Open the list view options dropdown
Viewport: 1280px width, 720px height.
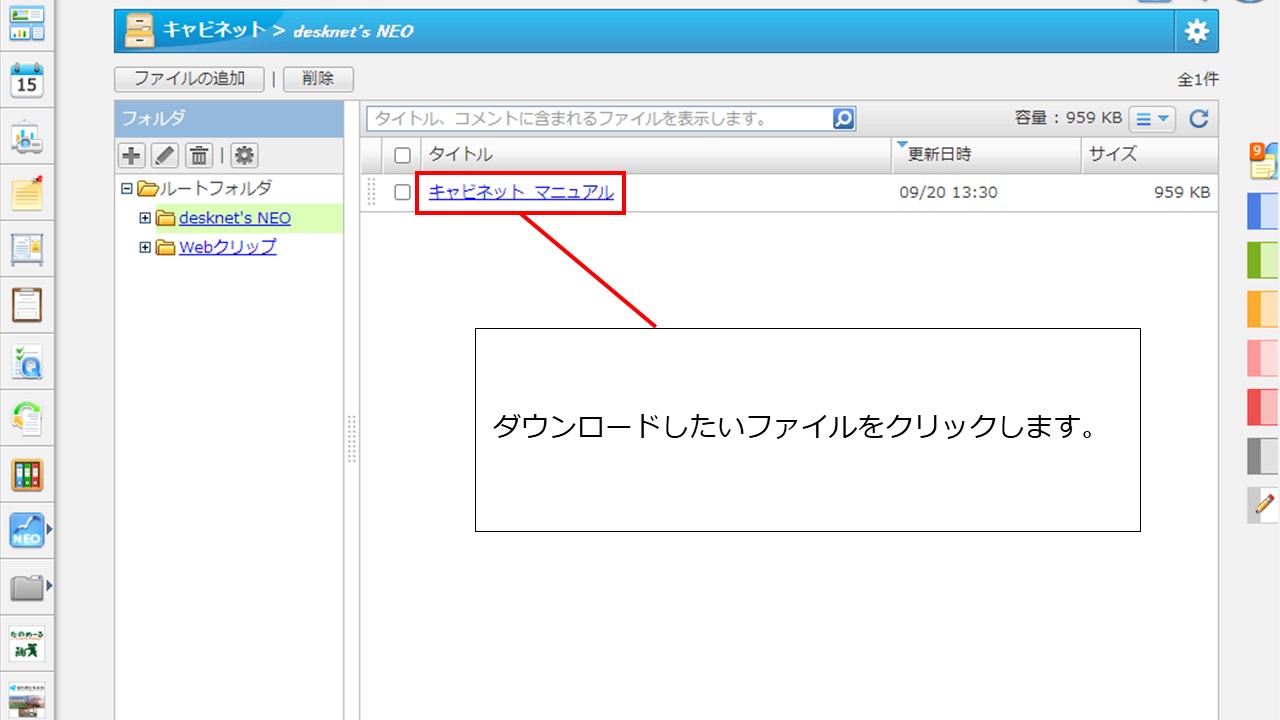[1152, 119]
